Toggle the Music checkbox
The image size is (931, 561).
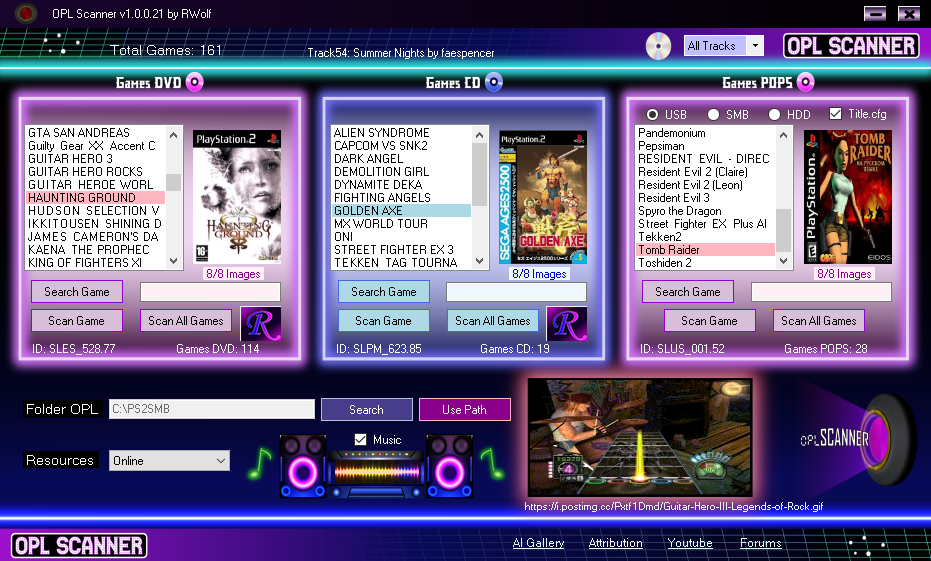tap(360, 439)
